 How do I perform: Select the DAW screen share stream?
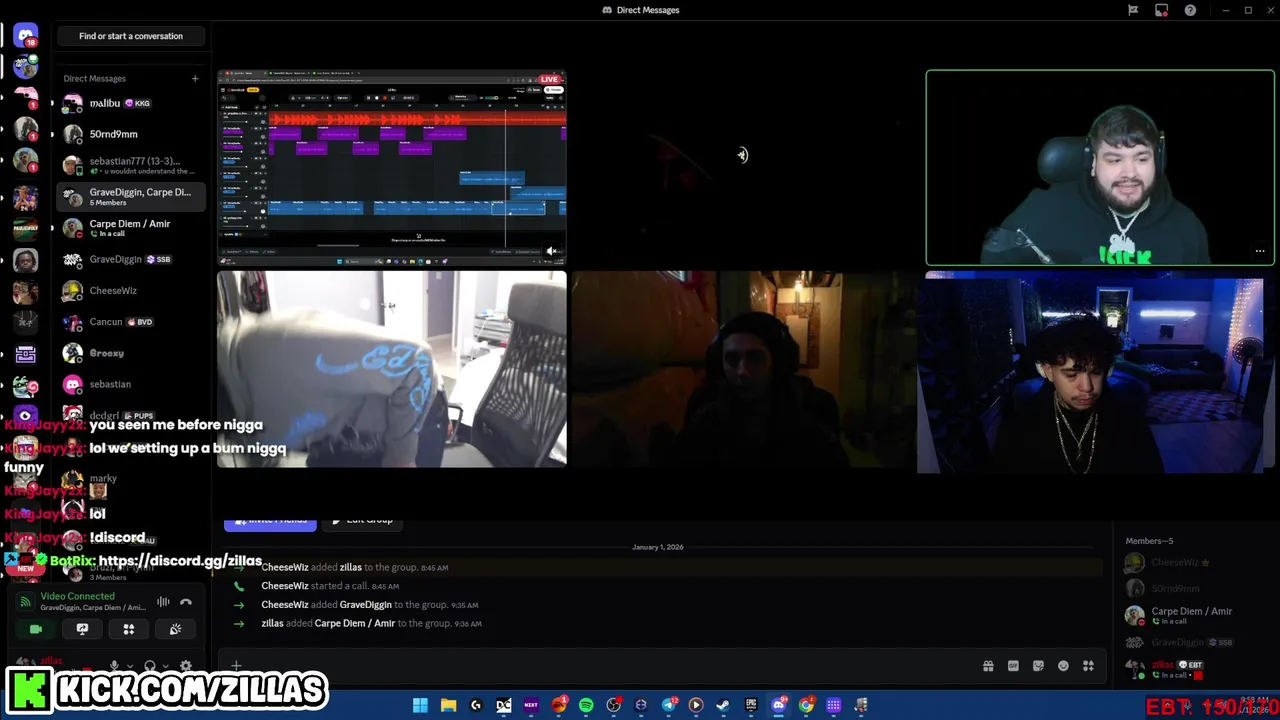[392, 168]
